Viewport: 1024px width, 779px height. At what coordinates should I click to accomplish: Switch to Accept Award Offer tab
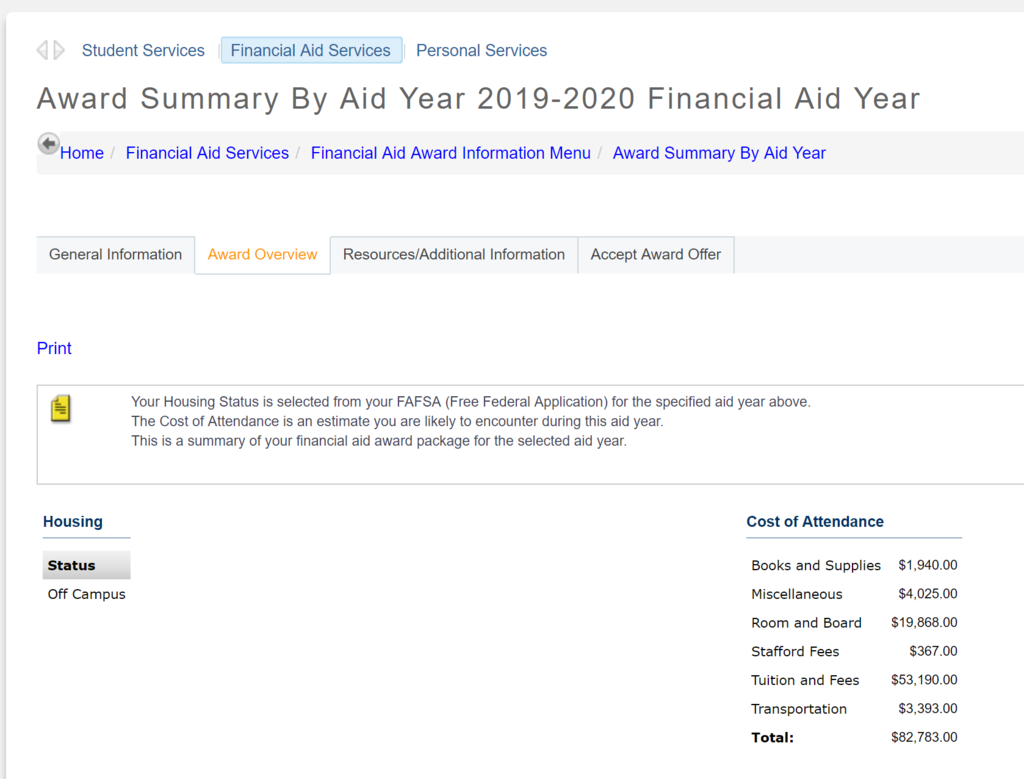click(655, 254)
